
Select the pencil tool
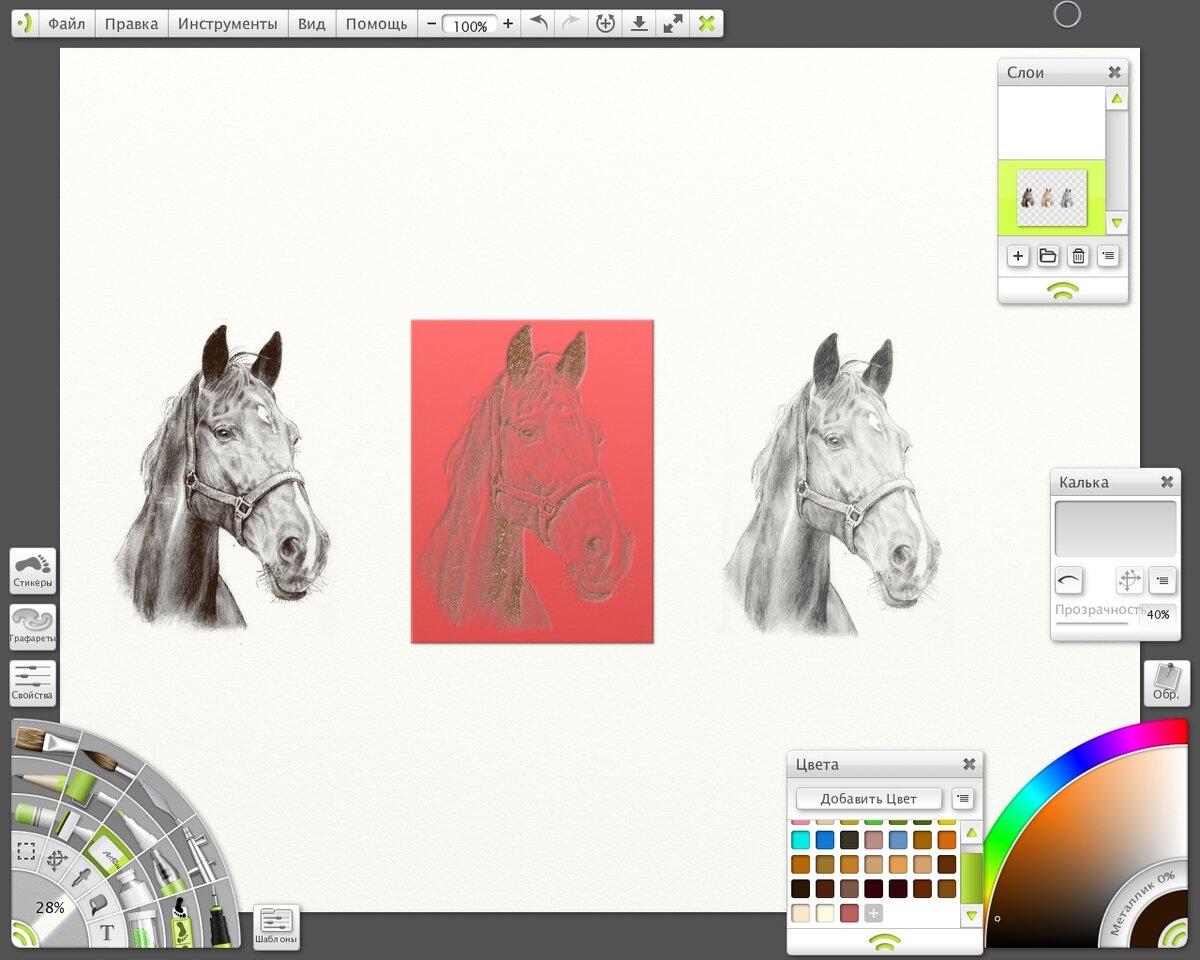coord(39,780)
